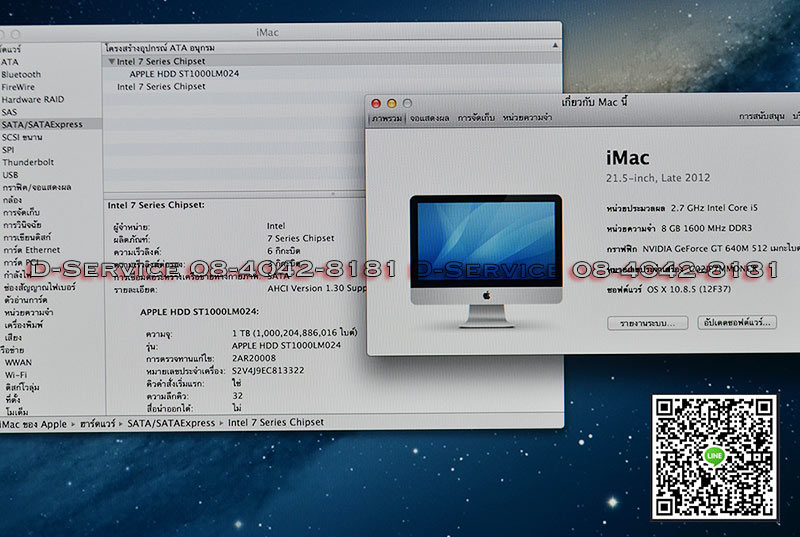Click ฮาร์ดแวร์ in the bottom path bar
The height and width of the screenshot is (537, 800).
click(97, 424)
